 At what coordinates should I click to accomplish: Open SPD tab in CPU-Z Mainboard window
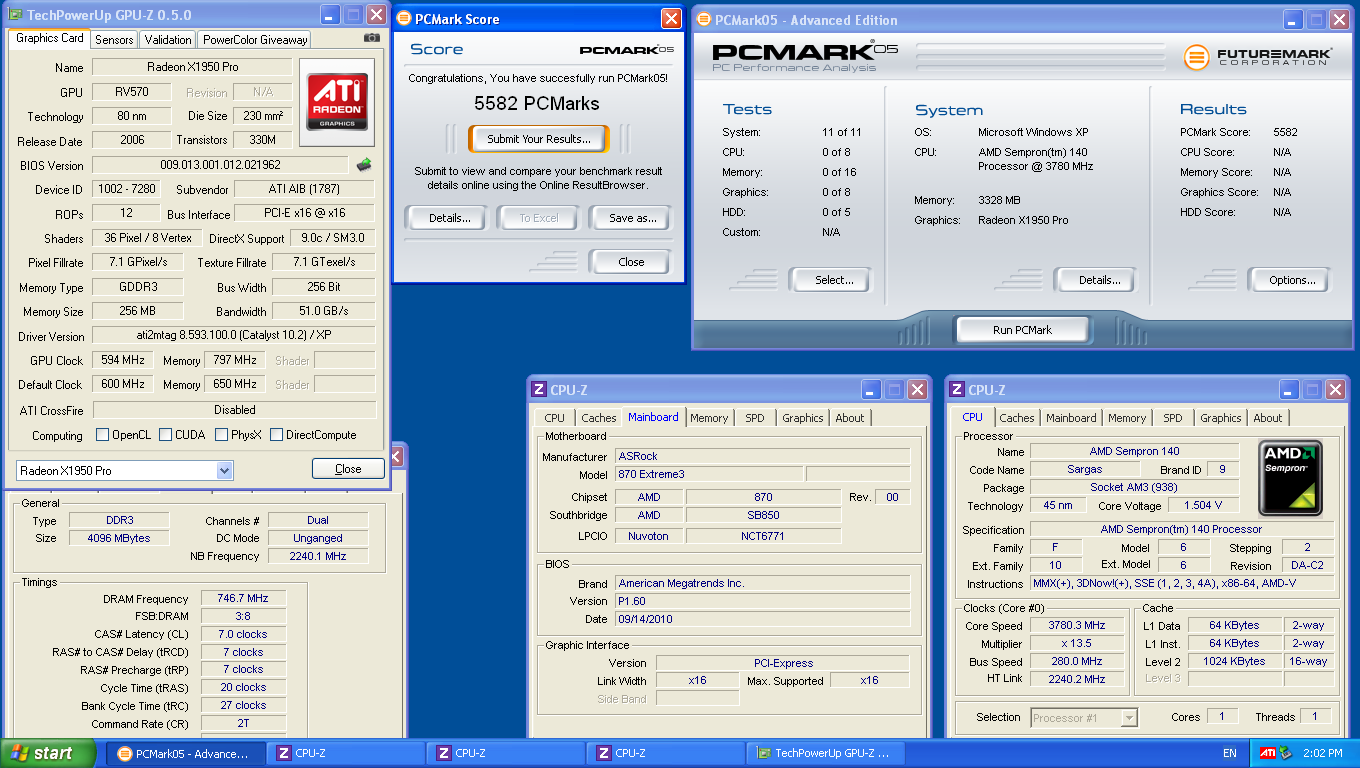(755, 418)
